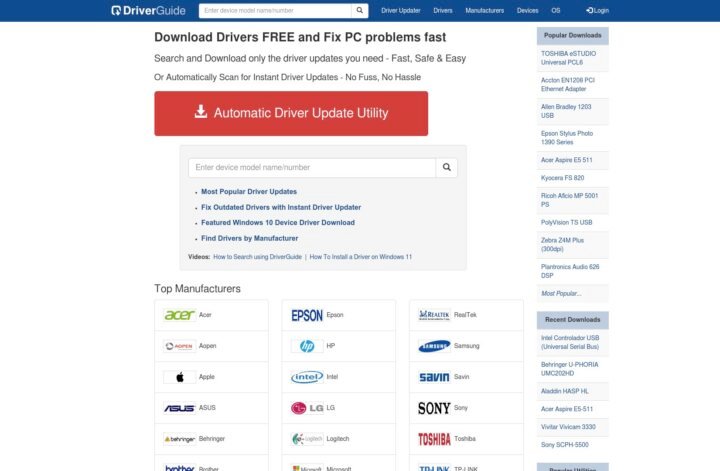Open How To Install a Driver on Windows 11
Viewport: 720px width, 471px height.
point(361,257)
